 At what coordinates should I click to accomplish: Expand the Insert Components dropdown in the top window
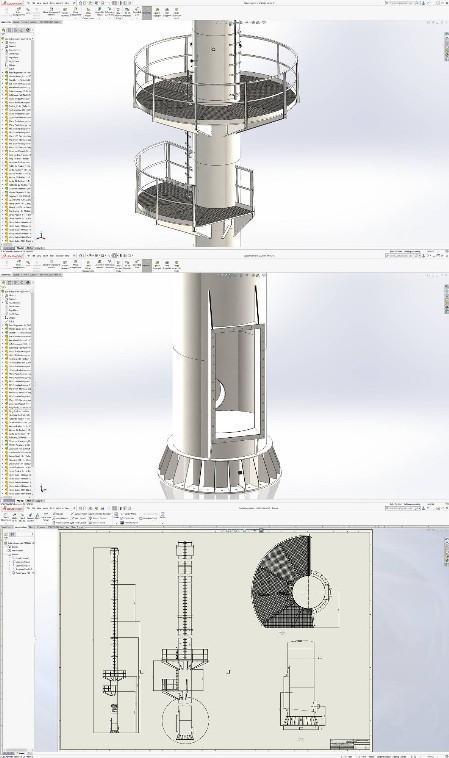click(x=18, y=18)
